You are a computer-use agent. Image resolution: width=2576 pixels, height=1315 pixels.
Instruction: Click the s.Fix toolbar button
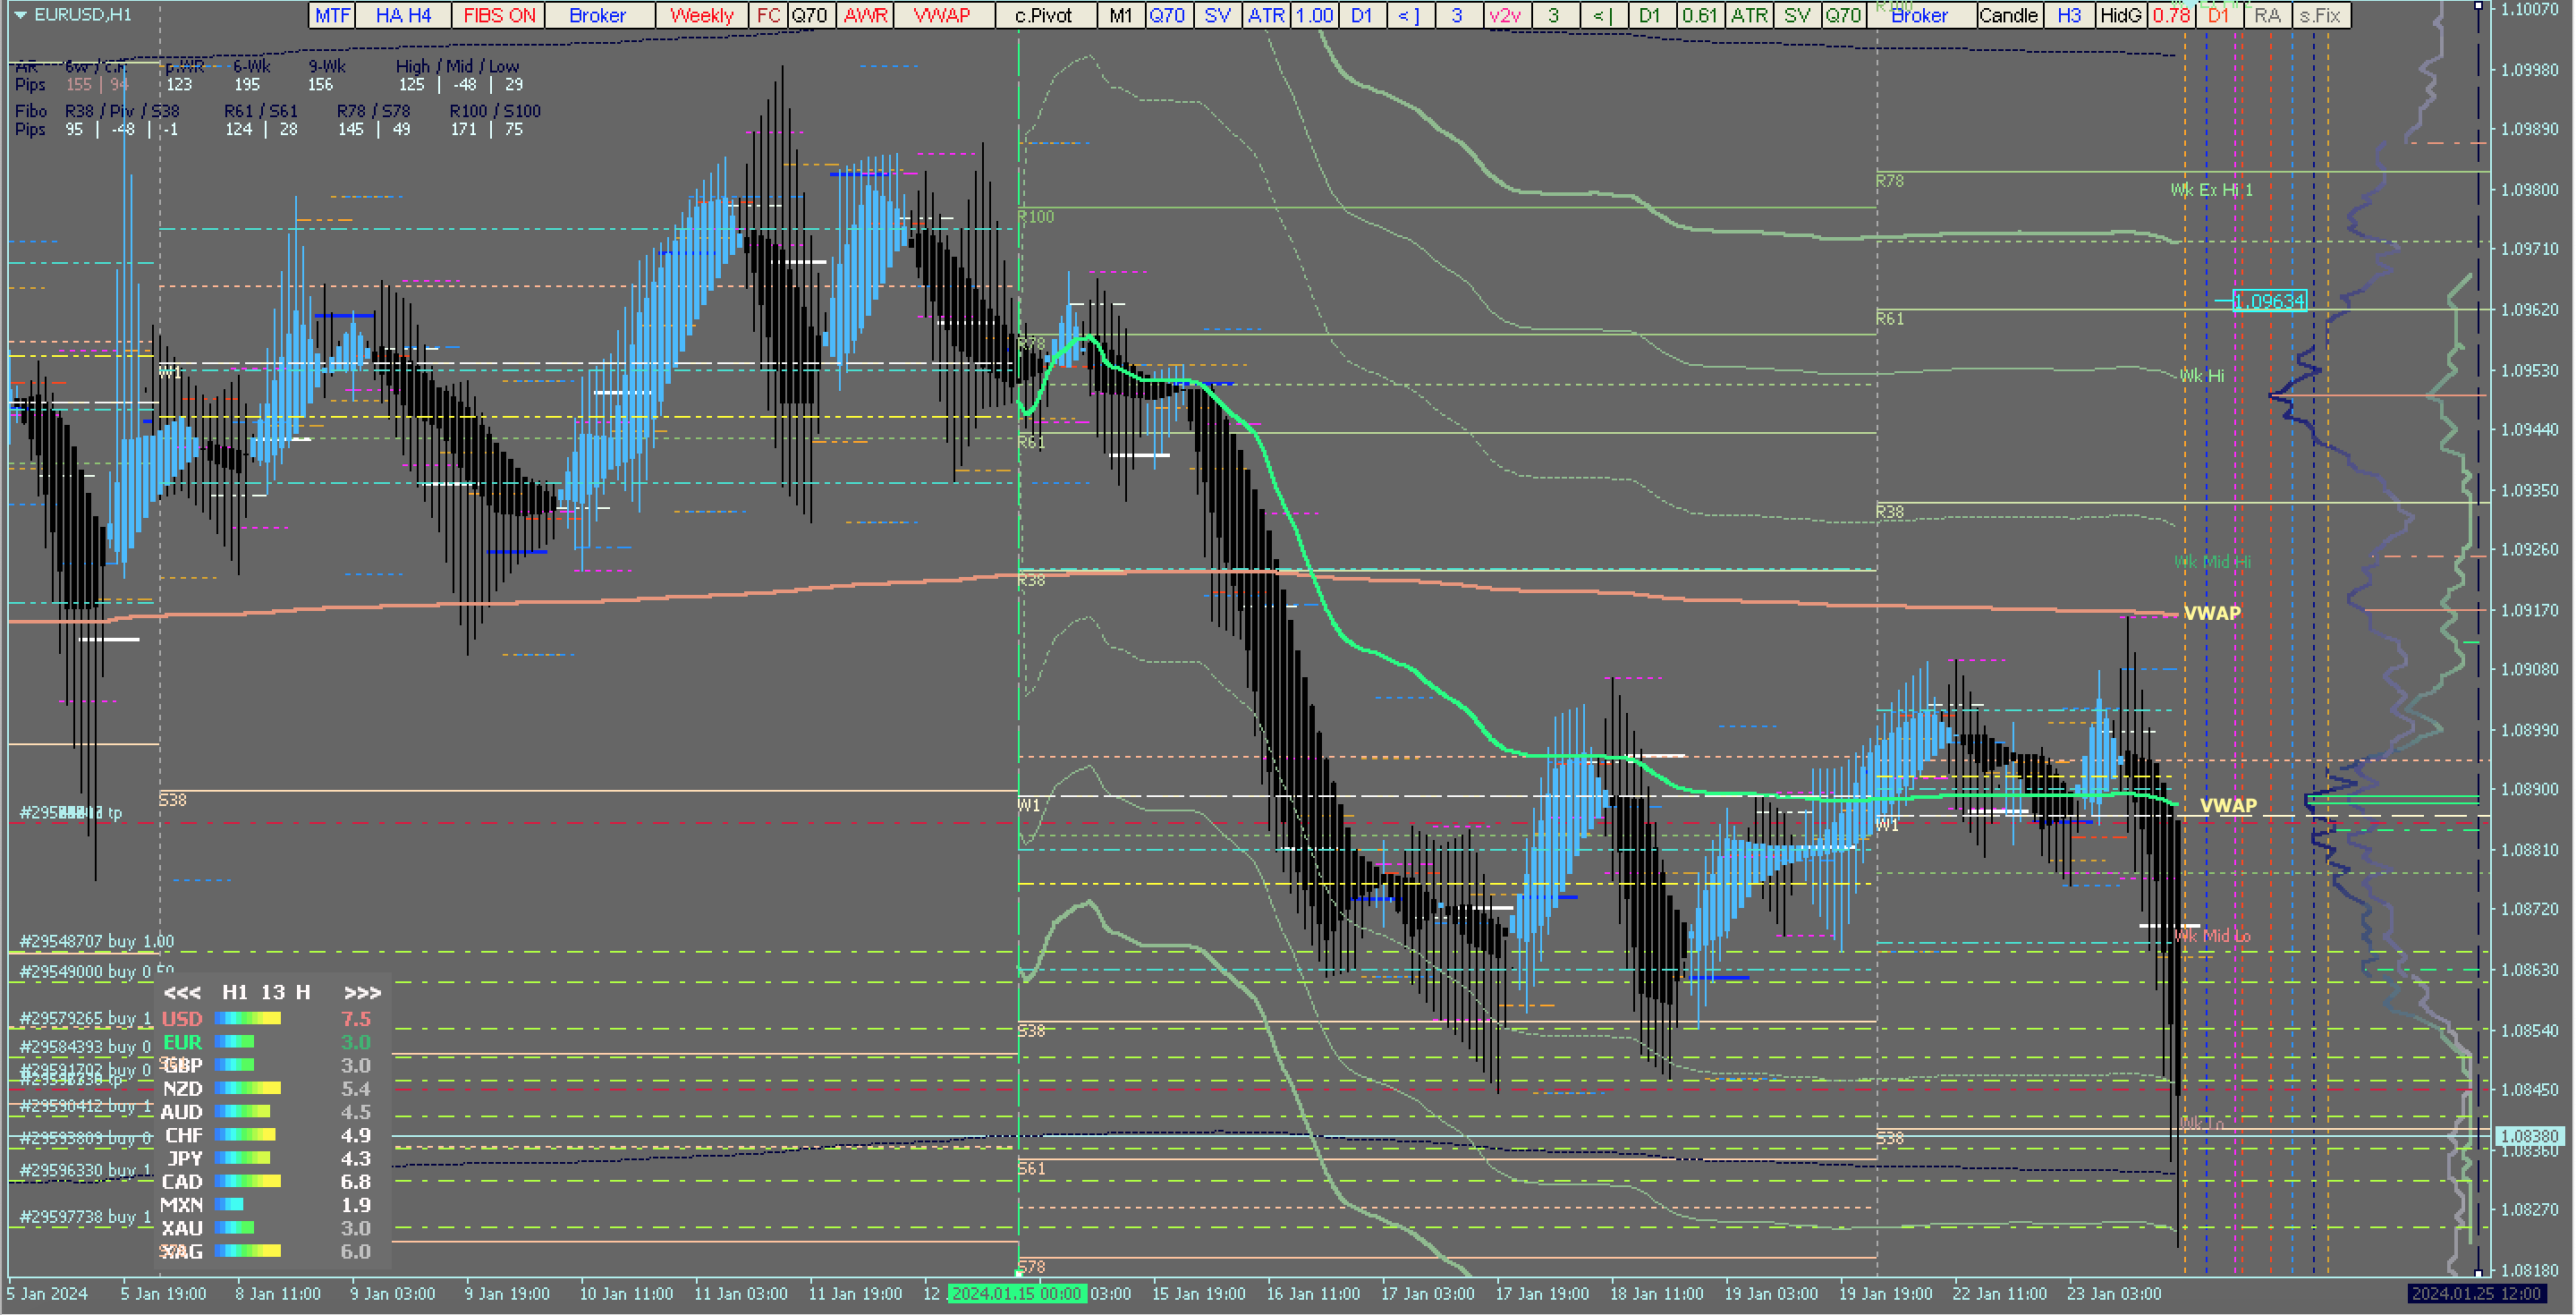click(x=2320, y=15)
